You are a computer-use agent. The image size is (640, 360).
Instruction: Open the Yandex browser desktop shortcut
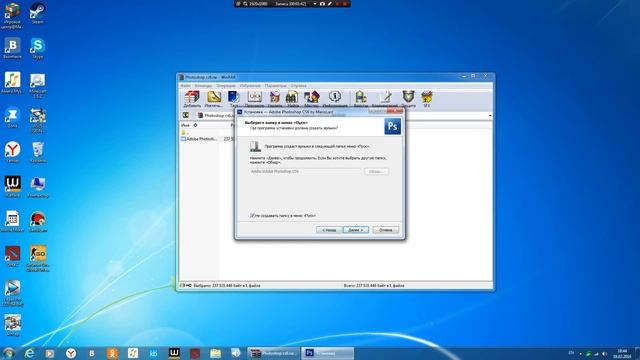click(x=12, y=152)
